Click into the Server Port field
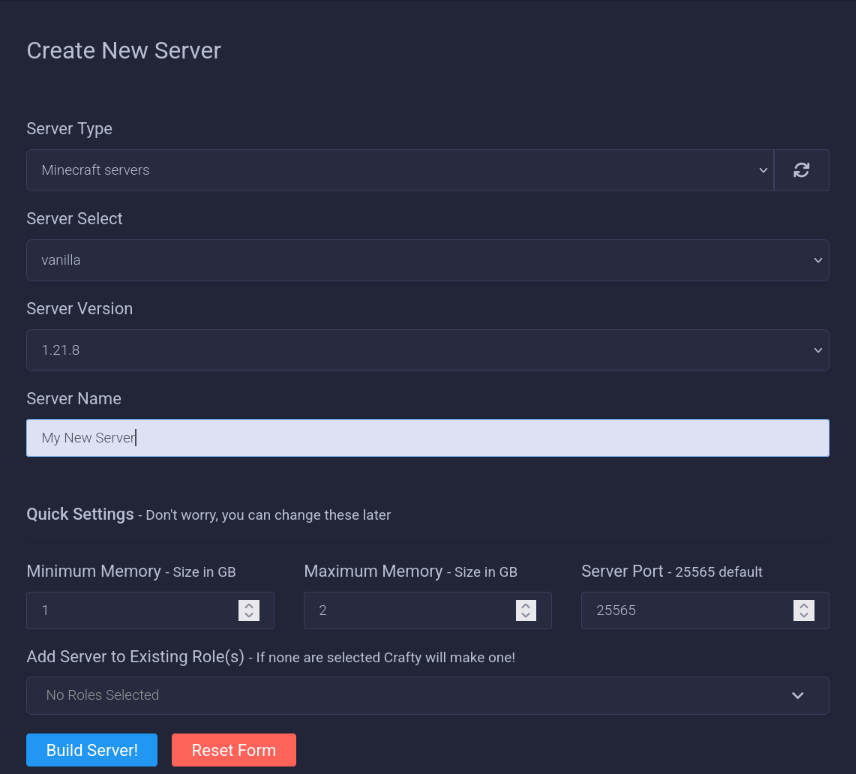856x774 pixels. (x=687, y=610)
